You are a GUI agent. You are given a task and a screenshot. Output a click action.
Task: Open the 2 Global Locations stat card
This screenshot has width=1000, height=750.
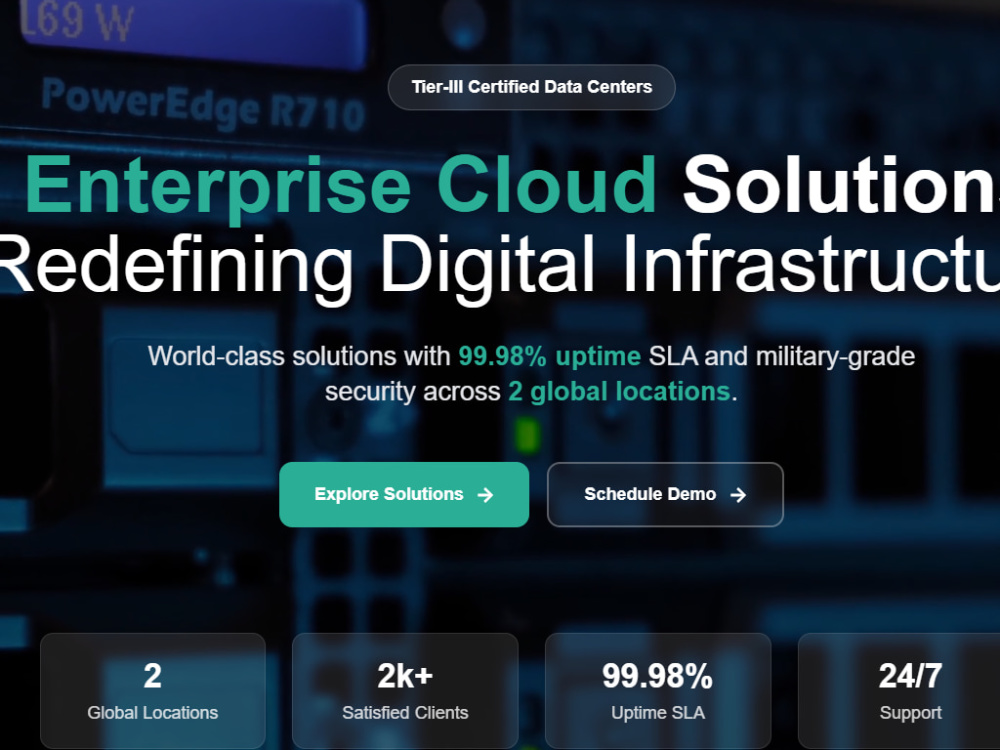click(152, 691)
